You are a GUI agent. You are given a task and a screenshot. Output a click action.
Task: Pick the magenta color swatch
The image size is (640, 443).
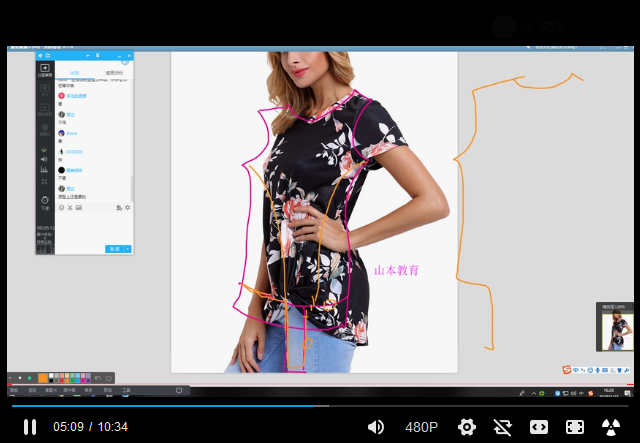(83, 380)
